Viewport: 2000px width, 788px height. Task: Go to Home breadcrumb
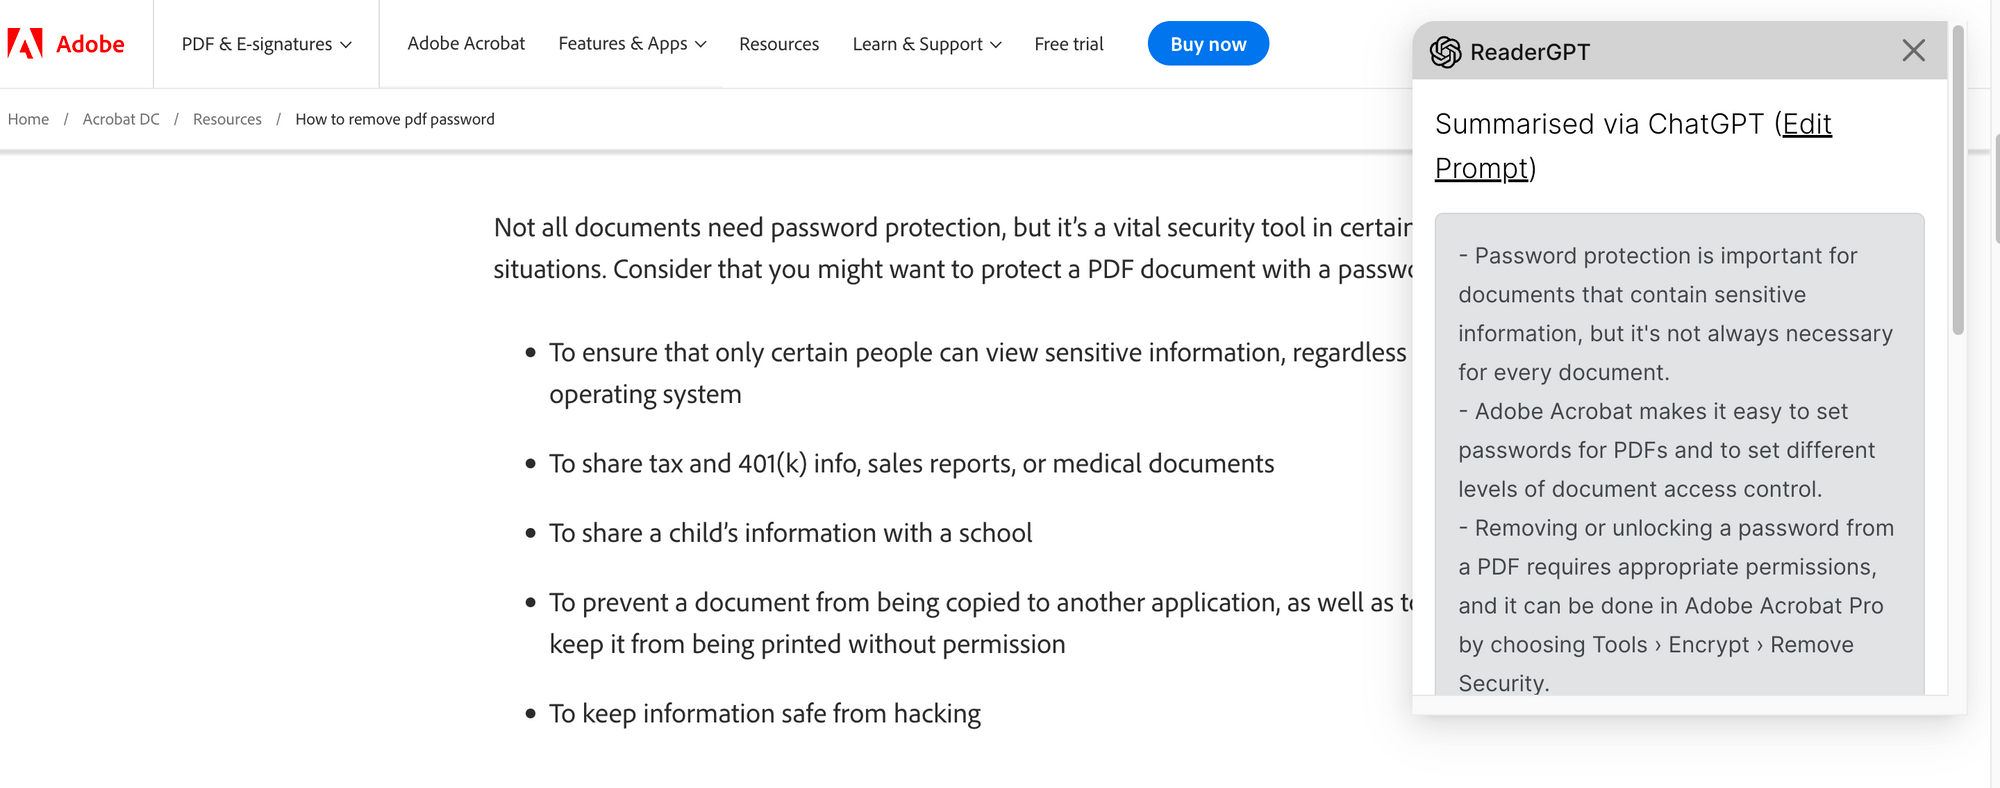coord(28,119)
